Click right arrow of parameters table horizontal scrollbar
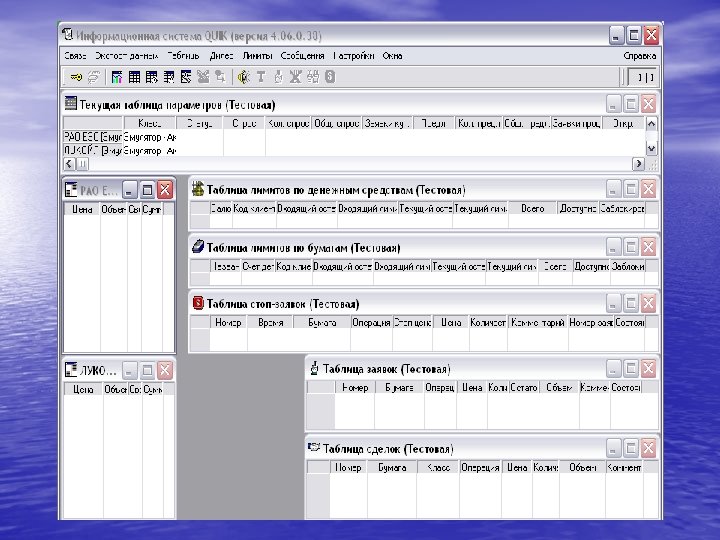Viewport: 720px width, 540px height. [x=638, y=164]
